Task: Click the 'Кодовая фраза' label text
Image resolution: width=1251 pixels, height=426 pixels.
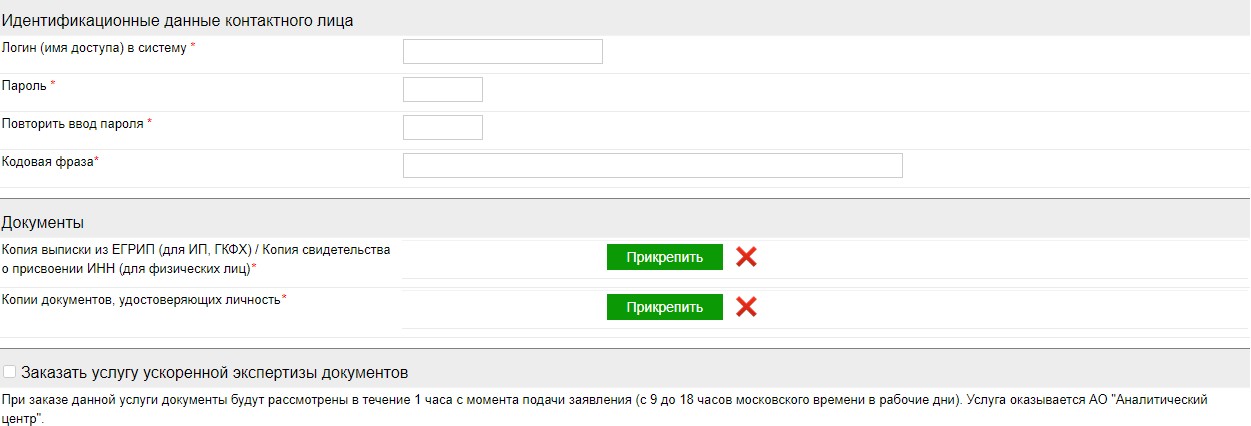Action: [x=47, y=161]
